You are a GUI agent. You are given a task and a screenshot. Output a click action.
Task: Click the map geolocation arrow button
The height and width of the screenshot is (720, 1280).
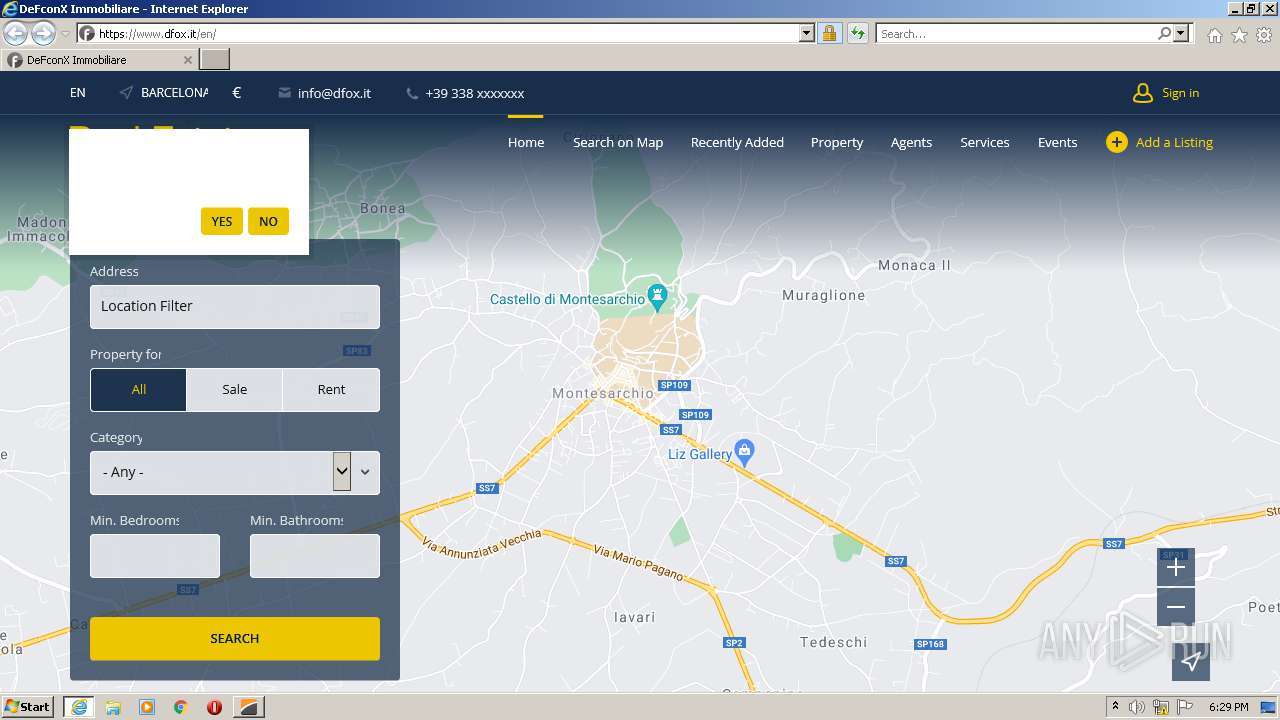click(1191, 661)
